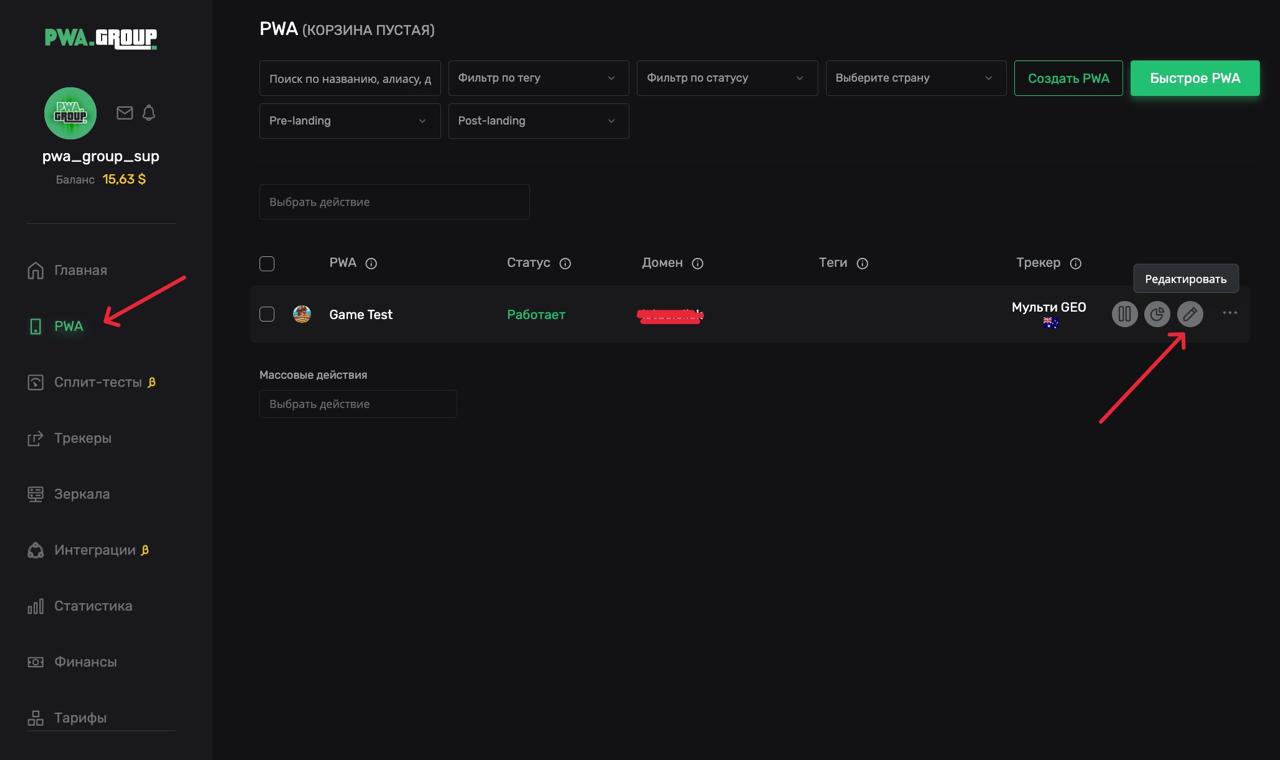The width and height of the screenshot is (1280, 760).
Task: Expand the Выберите страну dropdown
Action: point(915,78)
